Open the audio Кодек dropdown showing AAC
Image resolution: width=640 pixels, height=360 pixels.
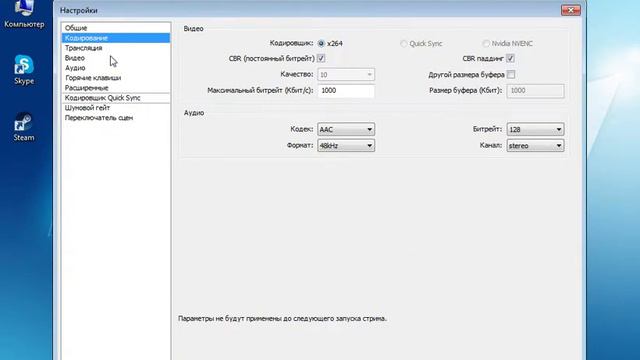[346, 129]
